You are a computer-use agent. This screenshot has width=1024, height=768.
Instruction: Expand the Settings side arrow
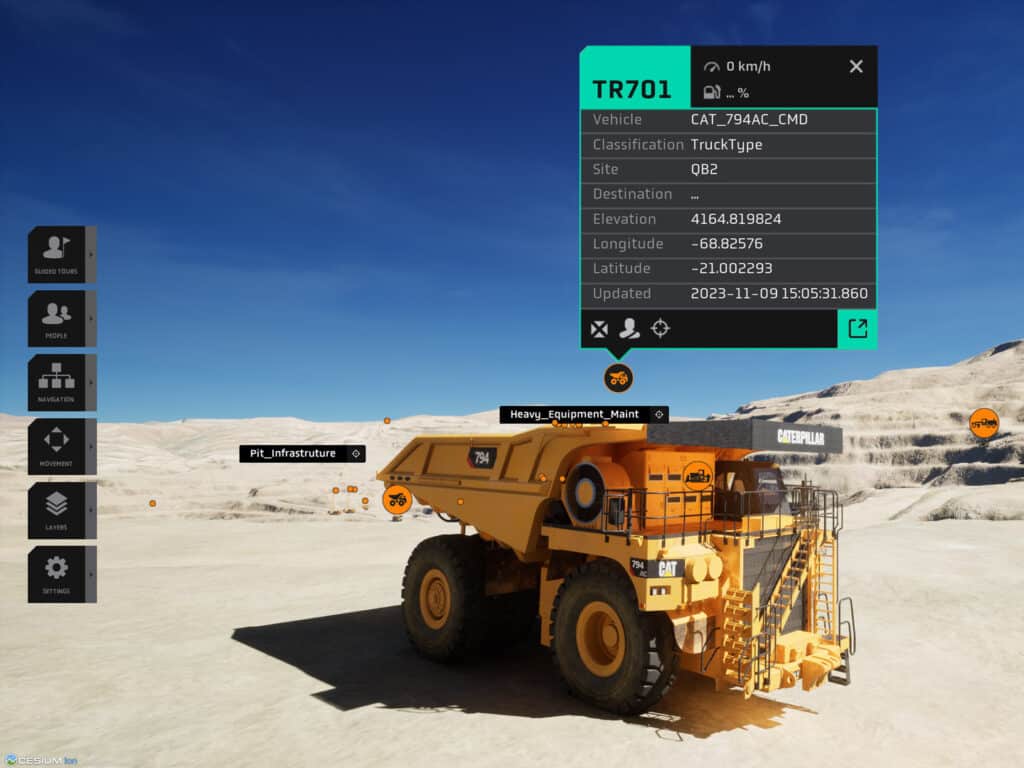91,574
